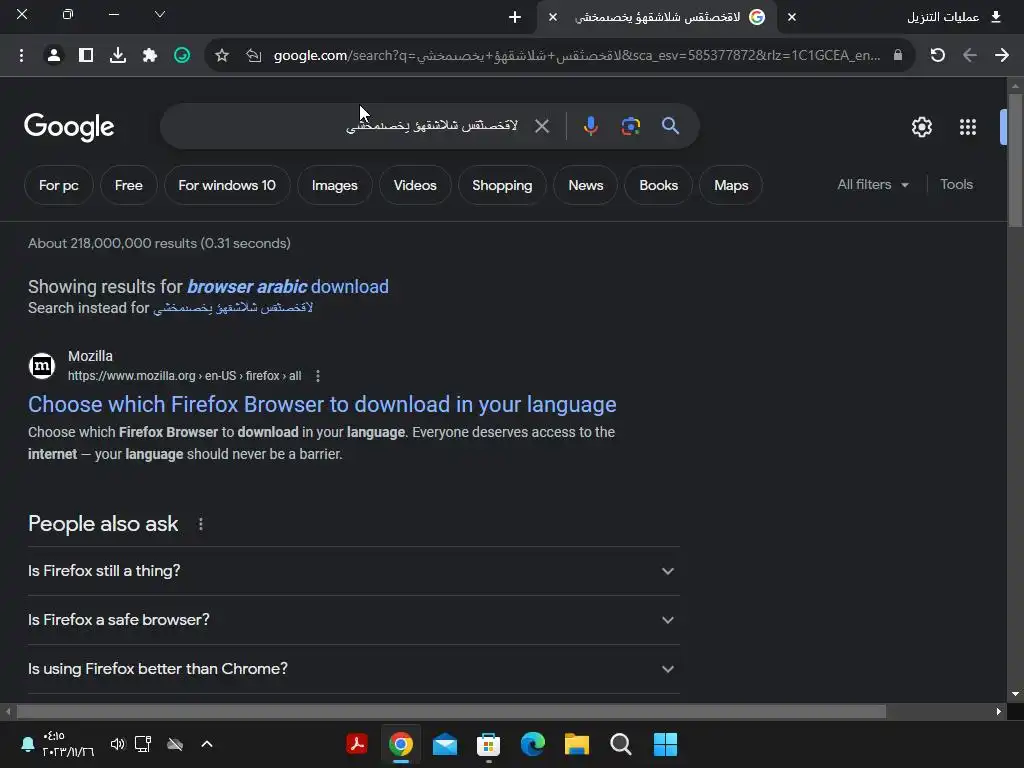
Task: Open Microsoft Store from taskbar
Action: point(488,744)
